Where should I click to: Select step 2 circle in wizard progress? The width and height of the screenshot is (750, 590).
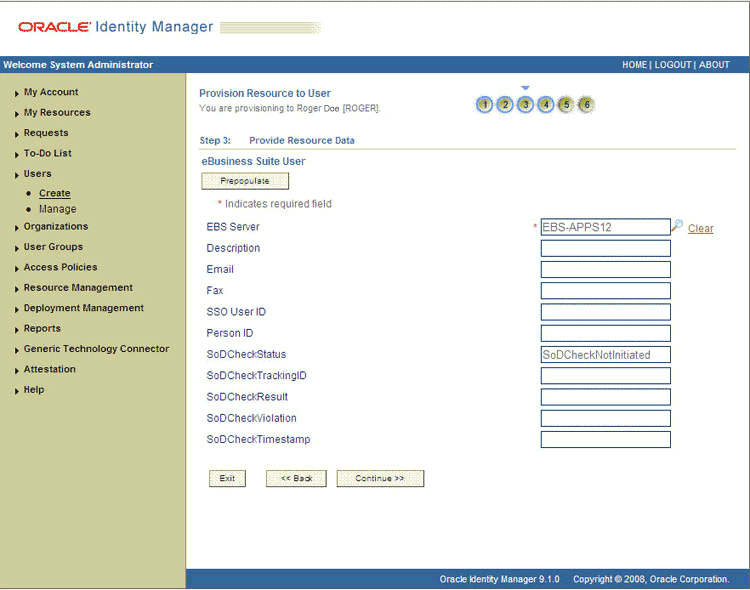pyautogui.click(x=505, y=104)
